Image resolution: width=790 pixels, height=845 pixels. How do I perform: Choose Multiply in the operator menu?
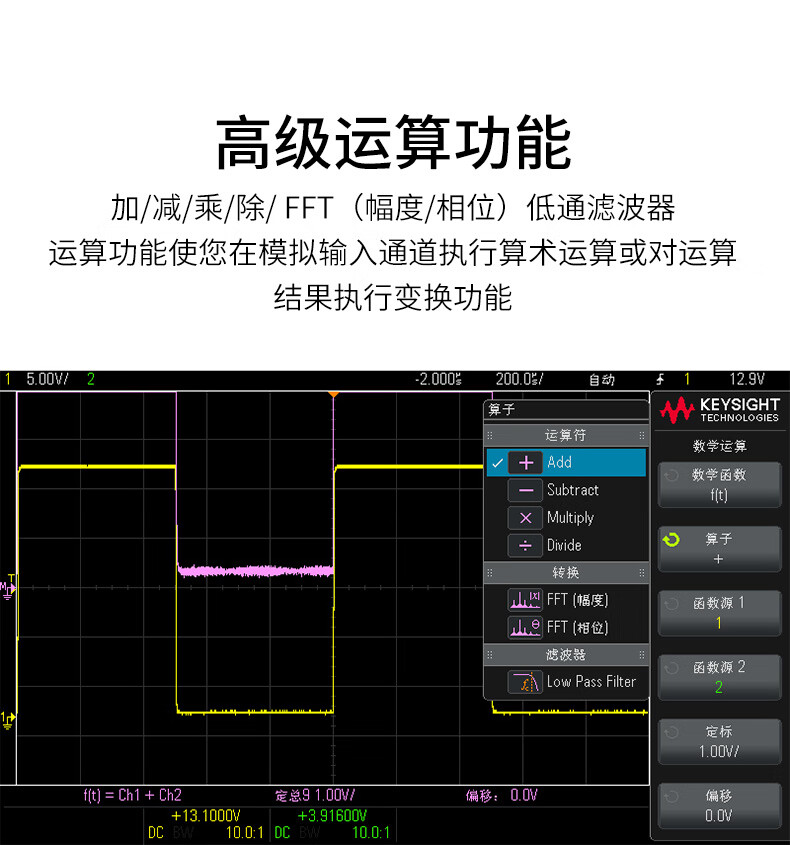[566, 518]
